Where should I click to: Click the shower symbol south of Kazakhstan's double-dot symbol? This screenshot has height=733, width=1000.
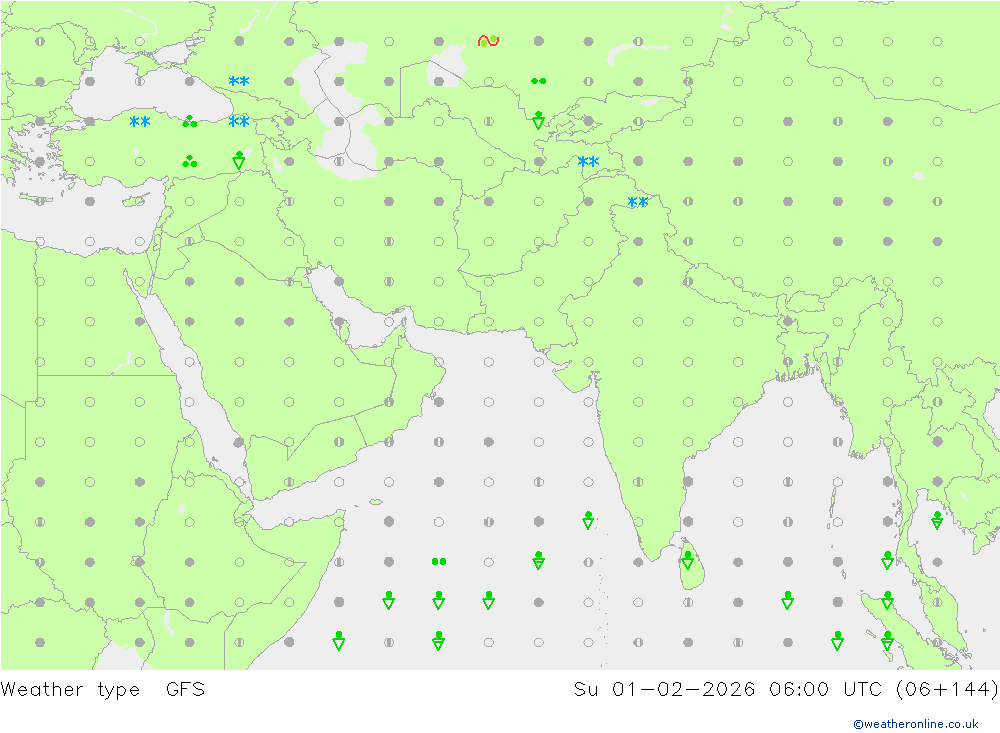pos(538,120)
